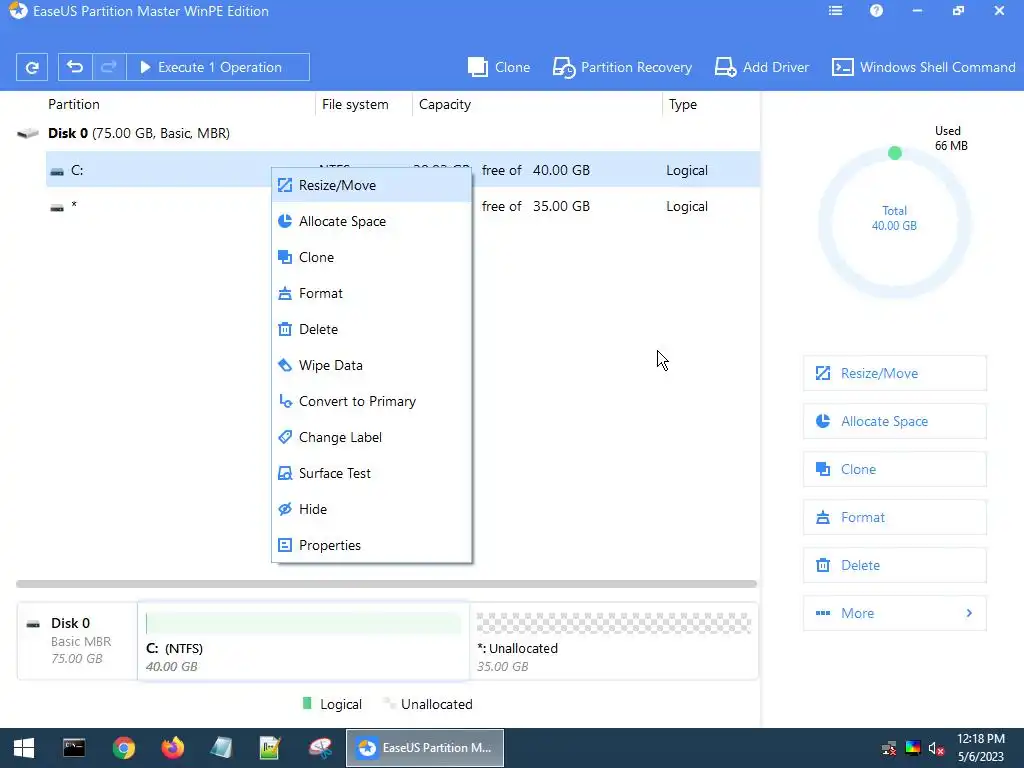Click Clone button in the right panel
This screenshot has width=1024, height=768.
point(895,470)
